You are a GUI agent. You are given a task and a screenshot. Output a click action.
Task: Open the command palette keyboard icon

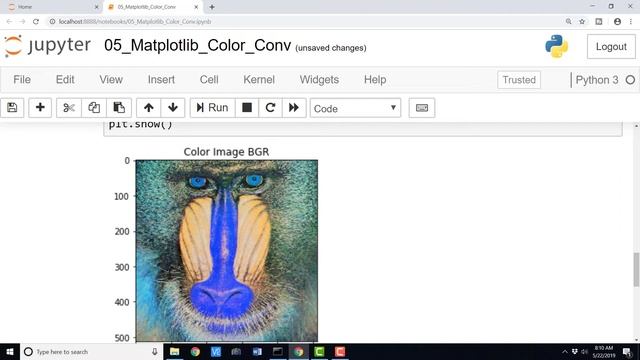(x=422, y=108)
